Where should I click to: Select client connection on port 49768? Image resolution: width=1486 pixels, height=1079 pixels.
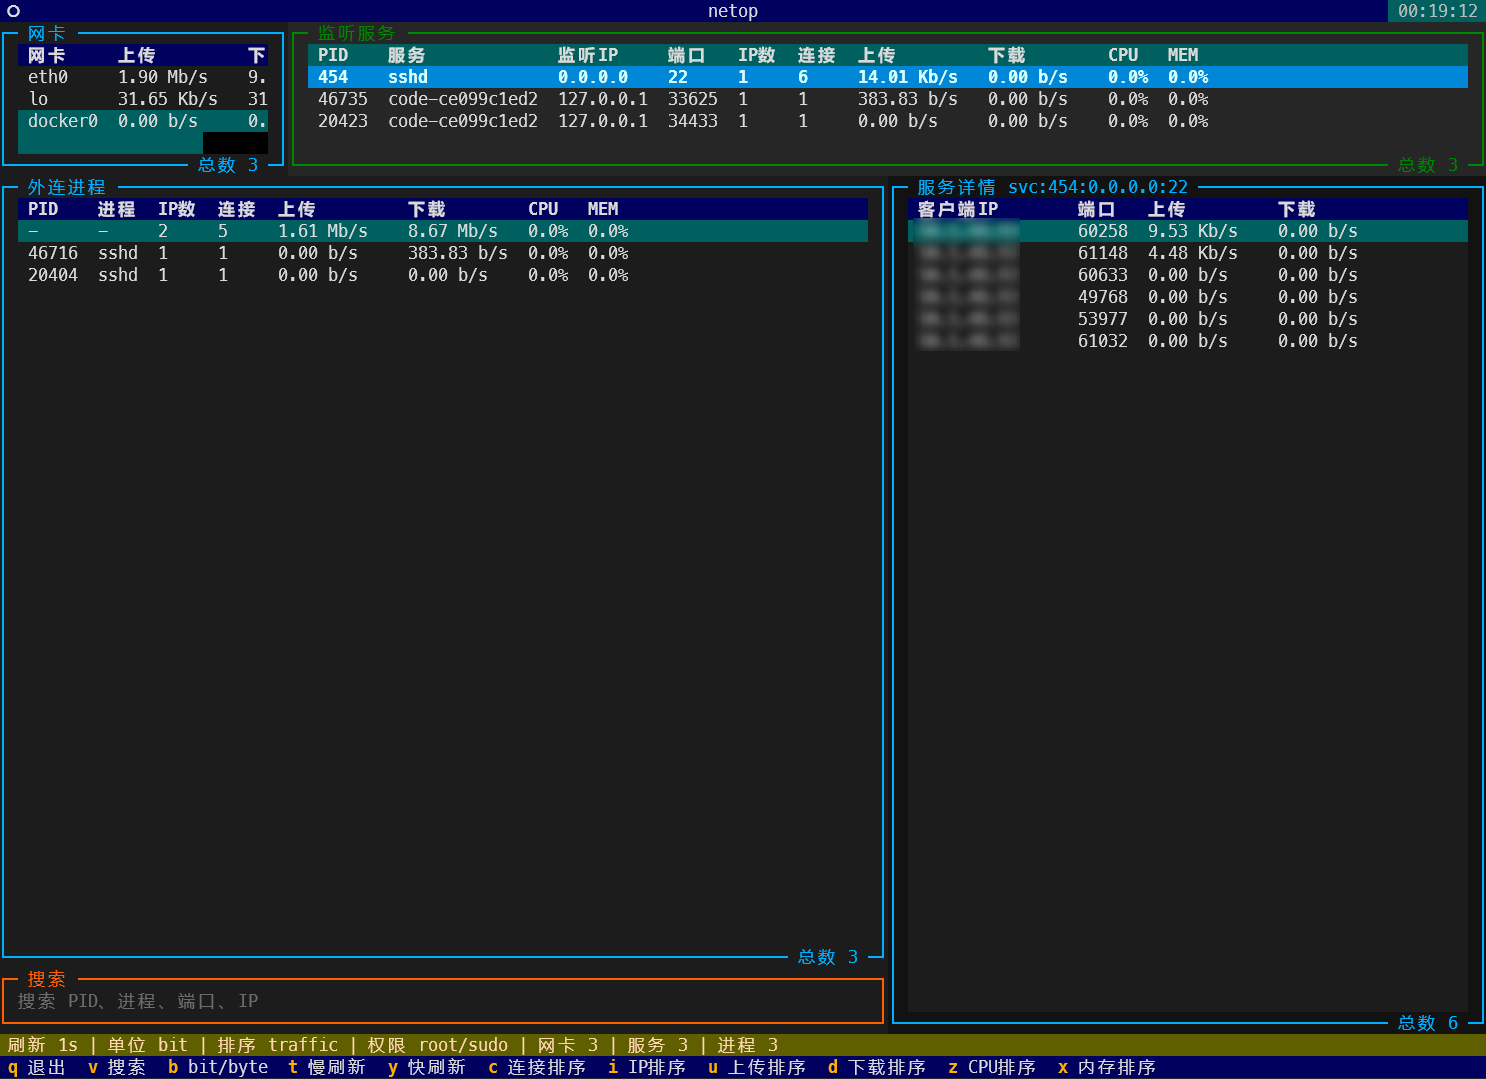[1188, 297]
